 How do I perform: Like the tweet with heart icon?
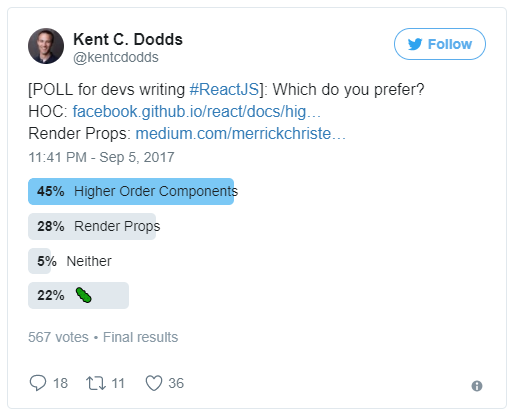tap(154, 383)
